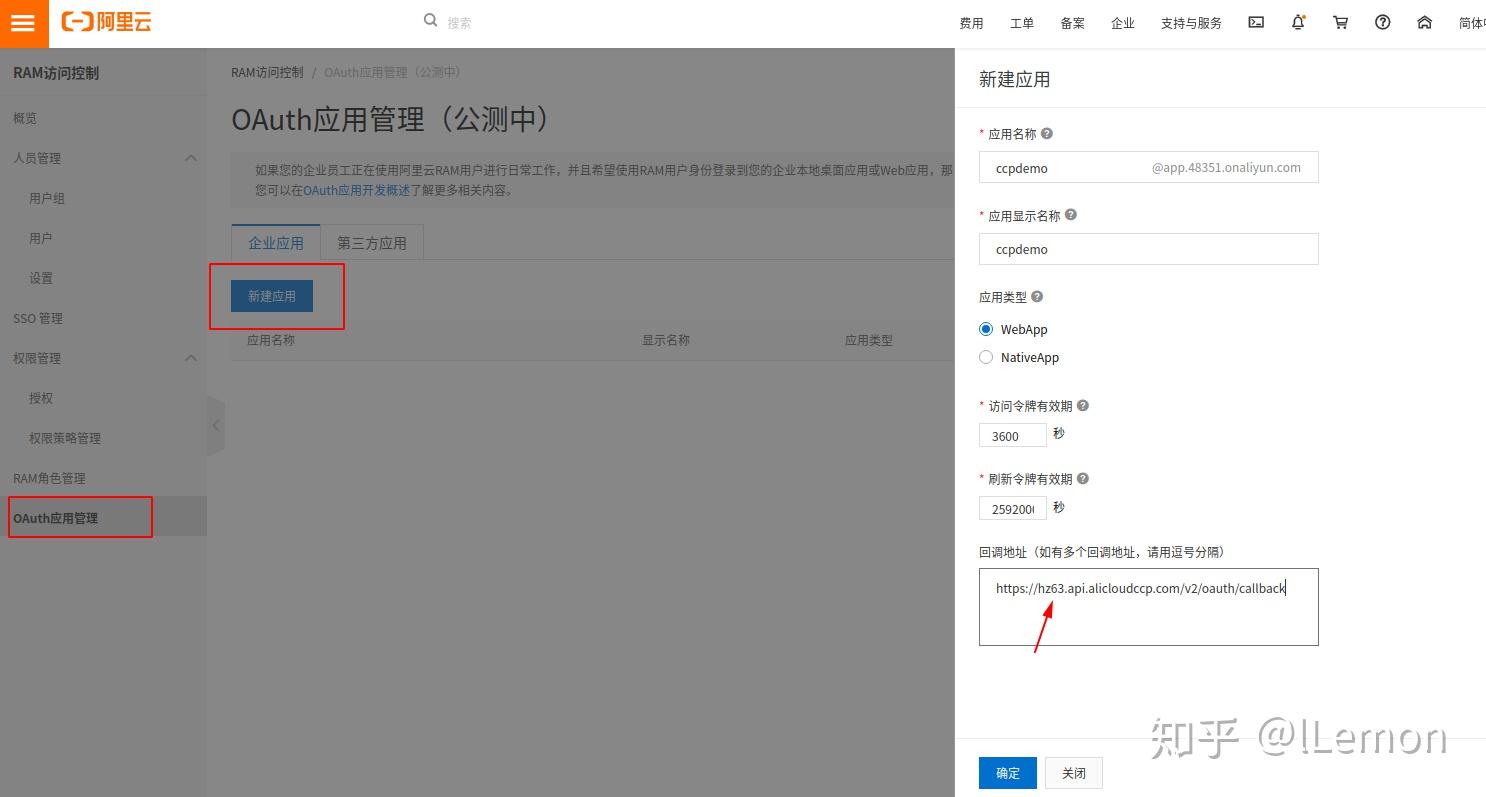
Task: Open the 支持与服务 menu
Action: [x=1191, y=23]
